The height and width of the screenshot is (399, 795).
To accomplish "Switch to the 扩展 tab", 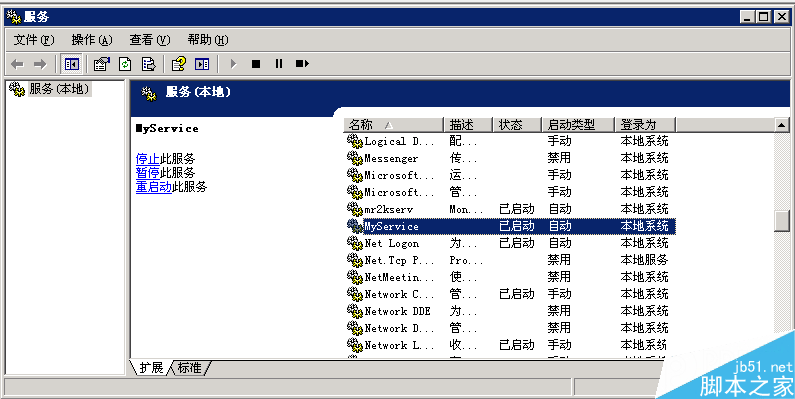I will tap(151, 368).
